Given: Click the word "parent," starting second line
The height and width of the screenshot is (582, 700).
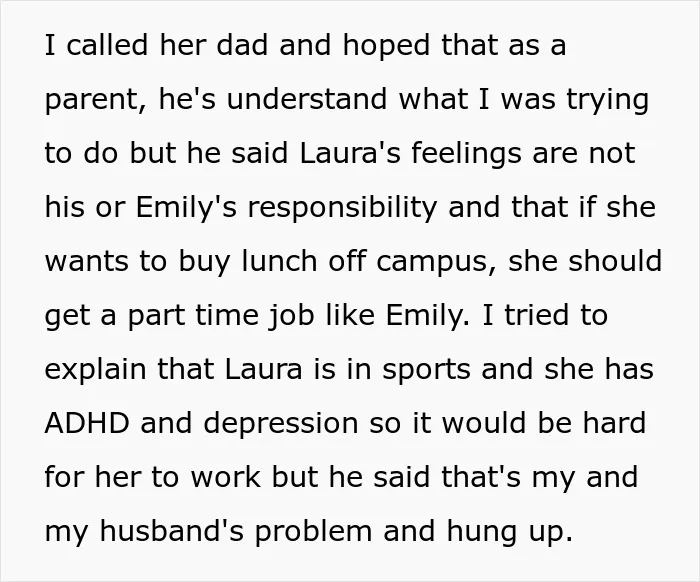Looking at the screenshot, I should pos(96,102).
